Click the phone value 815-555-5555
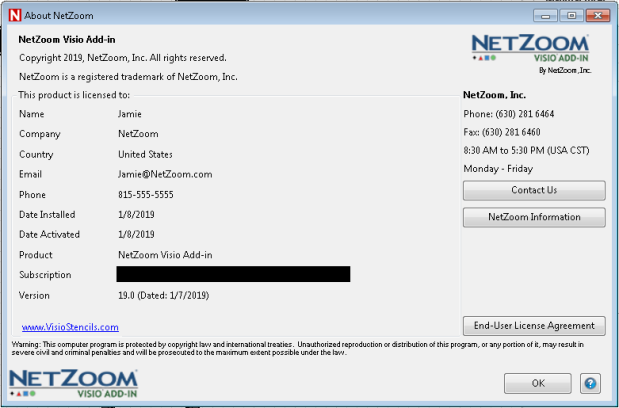The height and width of the screenshot is (408, 619). pyautogui.click(x=145, y=194)
